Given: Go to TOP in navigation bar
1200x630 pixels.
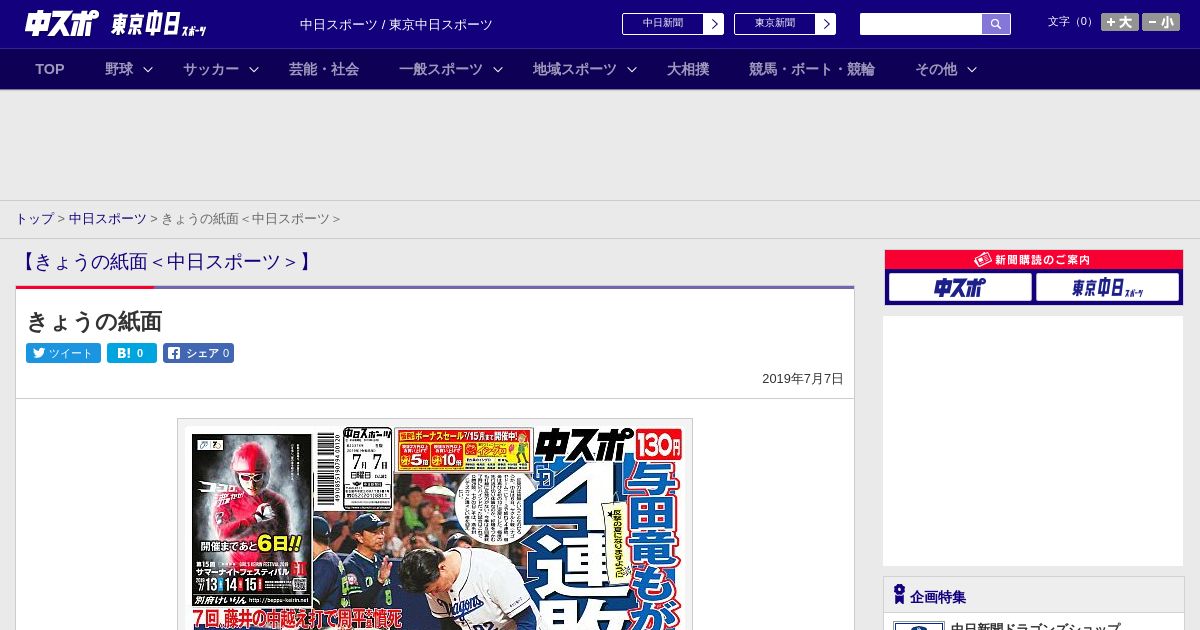Looking at the screenshot, I should click(50, 69).
